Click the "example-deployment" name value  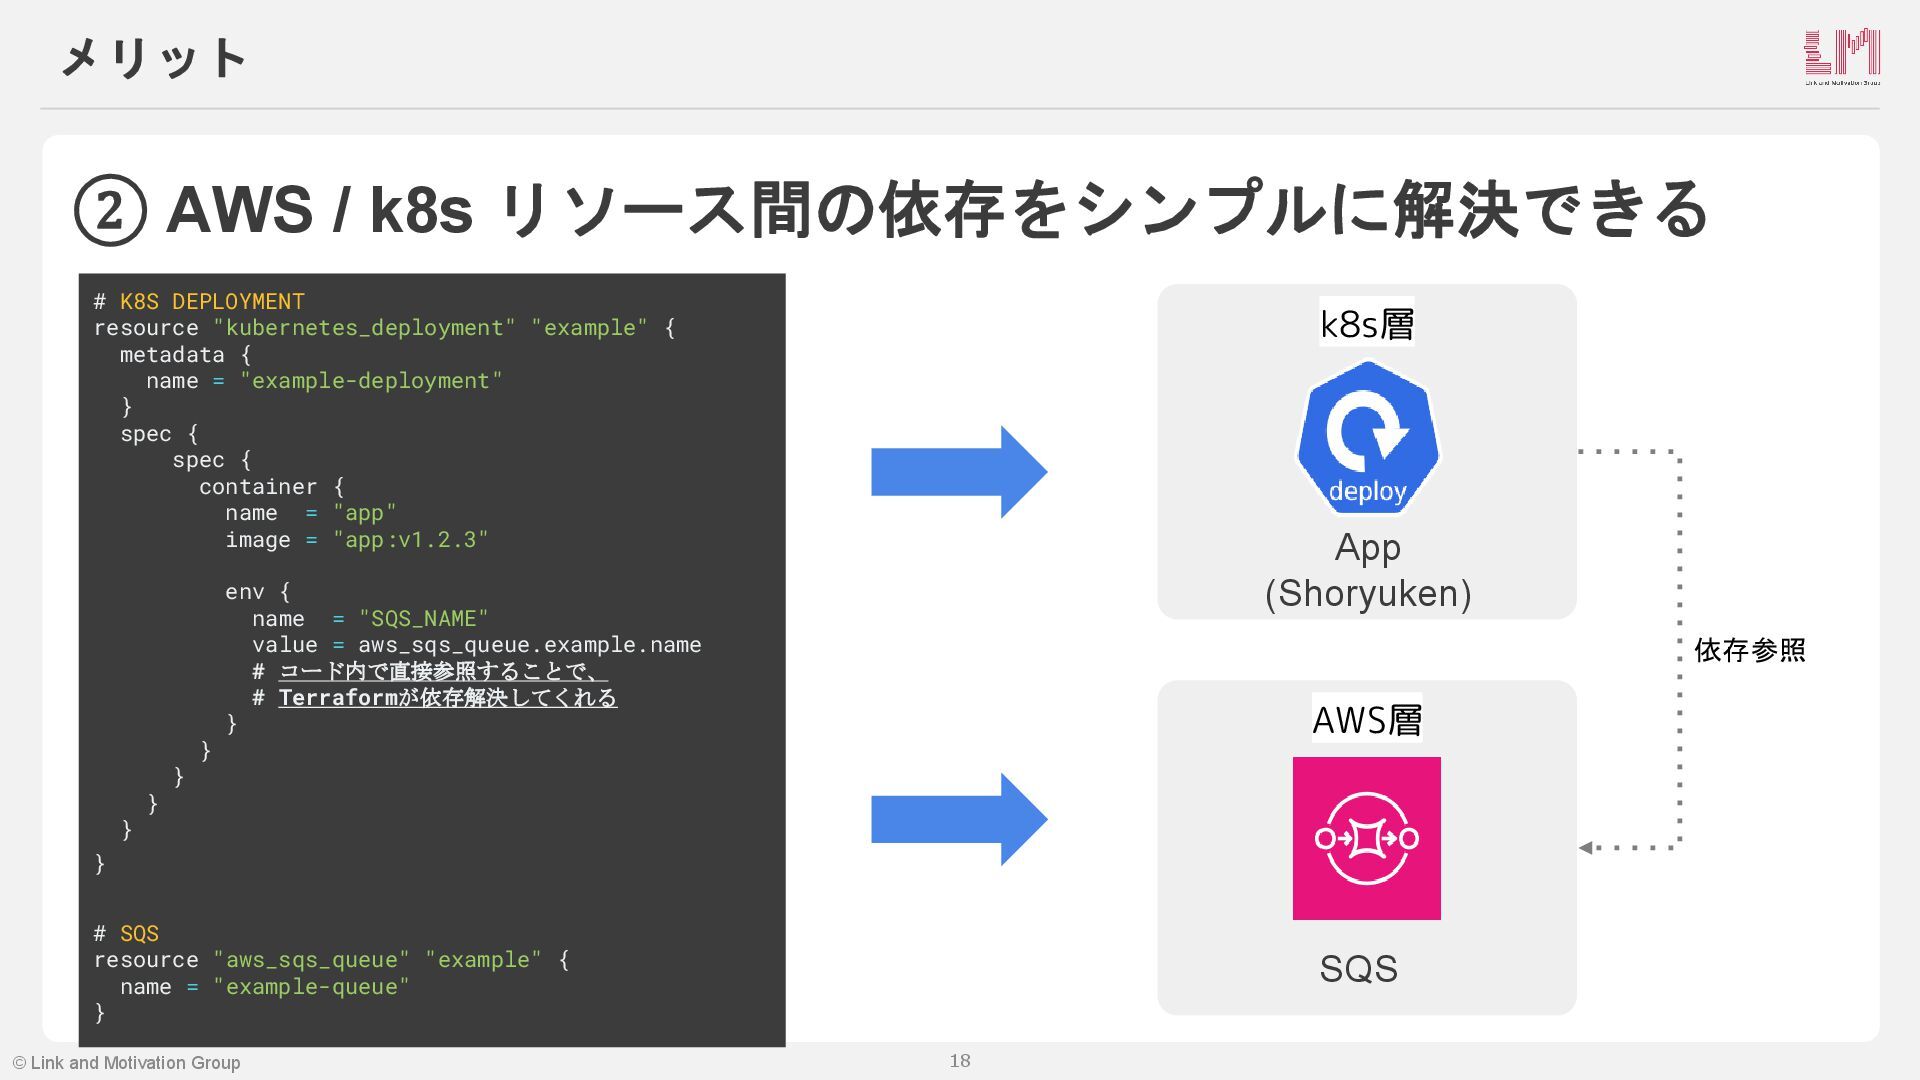click(371, 381)
